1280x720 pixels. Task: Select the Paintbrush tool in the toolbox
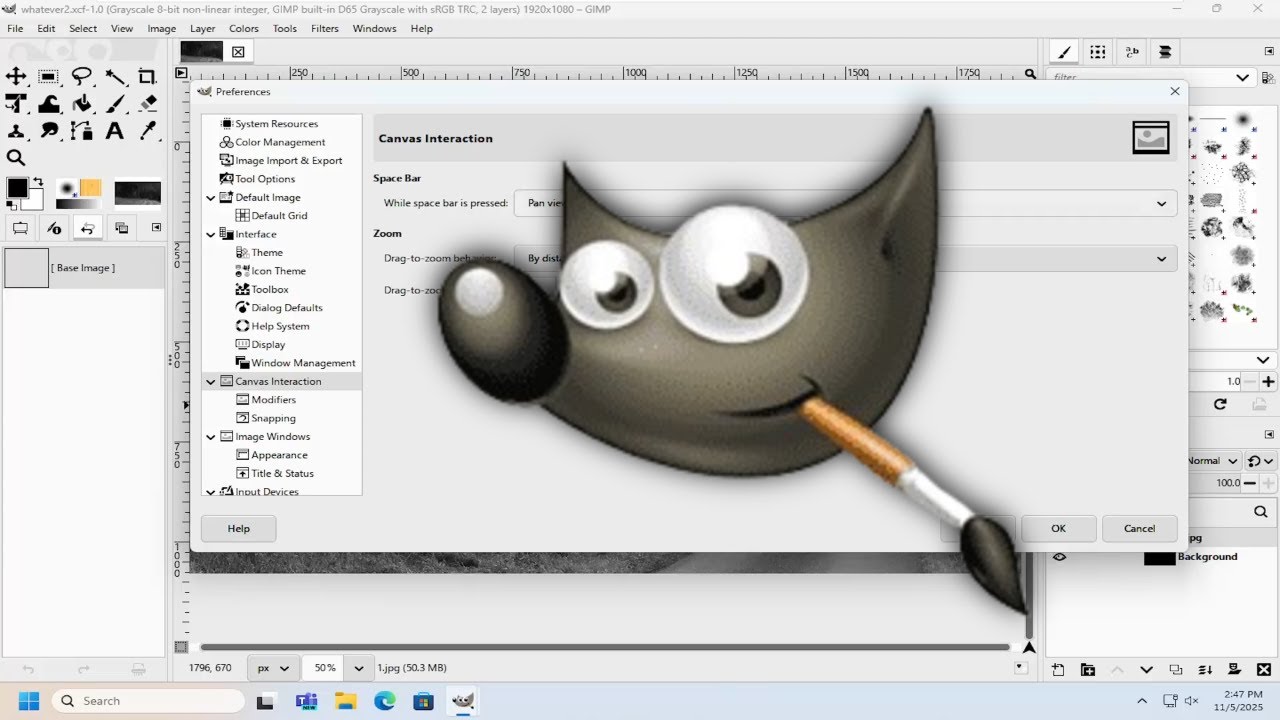[x=115, y=103]
